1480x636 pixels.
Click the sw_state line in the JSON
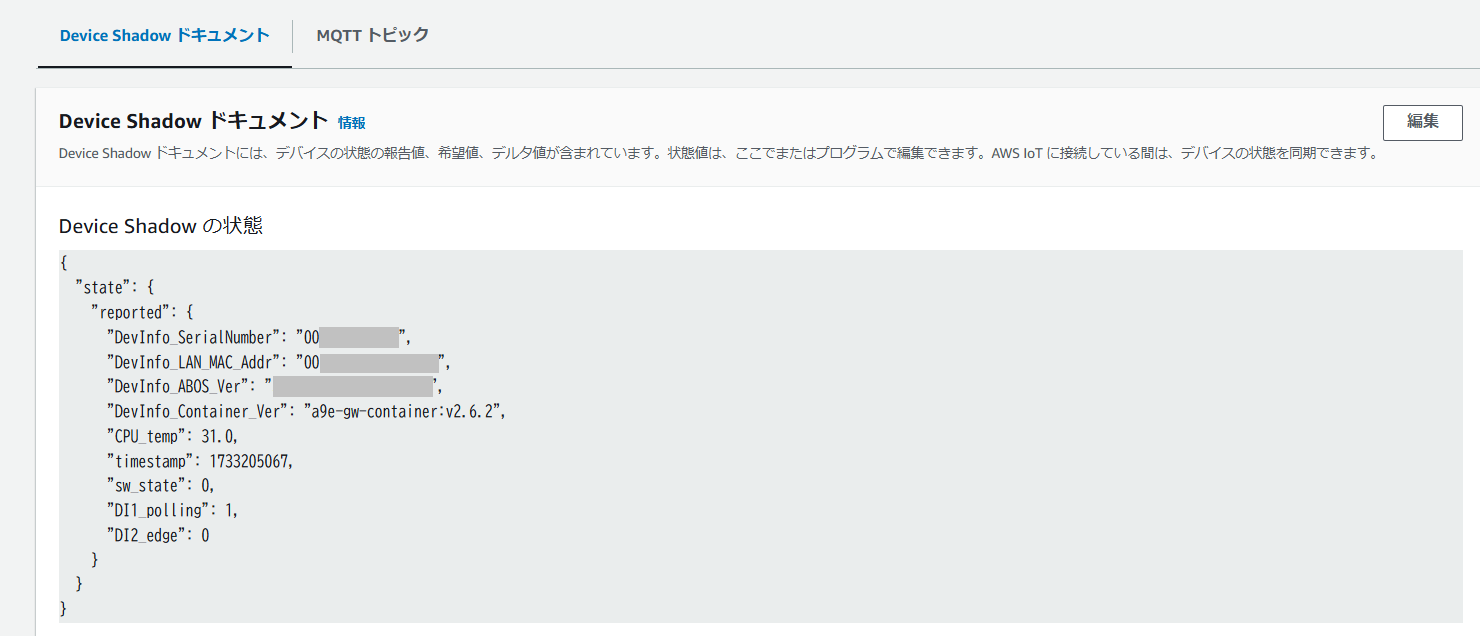click(160, 486)
